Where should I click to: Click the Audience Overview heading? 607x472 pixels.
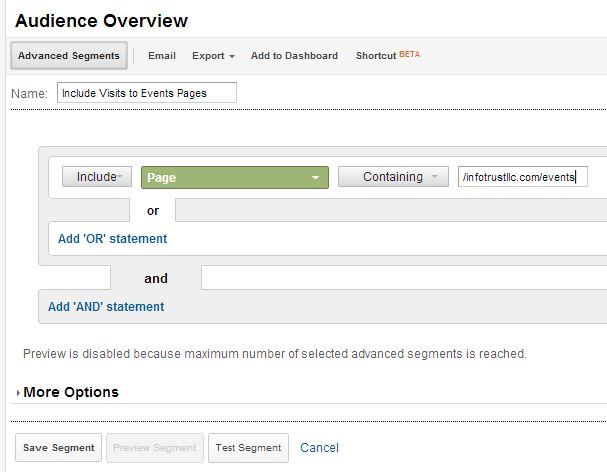(x=100, y=20)
